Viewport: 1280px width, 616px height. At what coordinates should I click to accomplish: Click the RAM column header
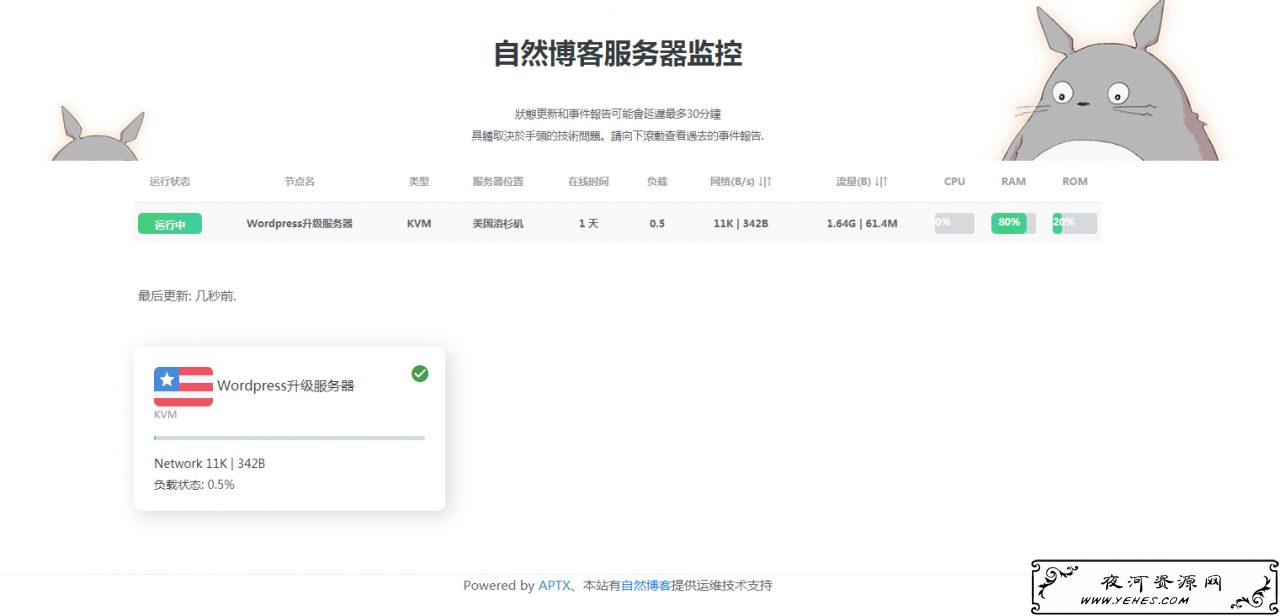pos(1013,182)
